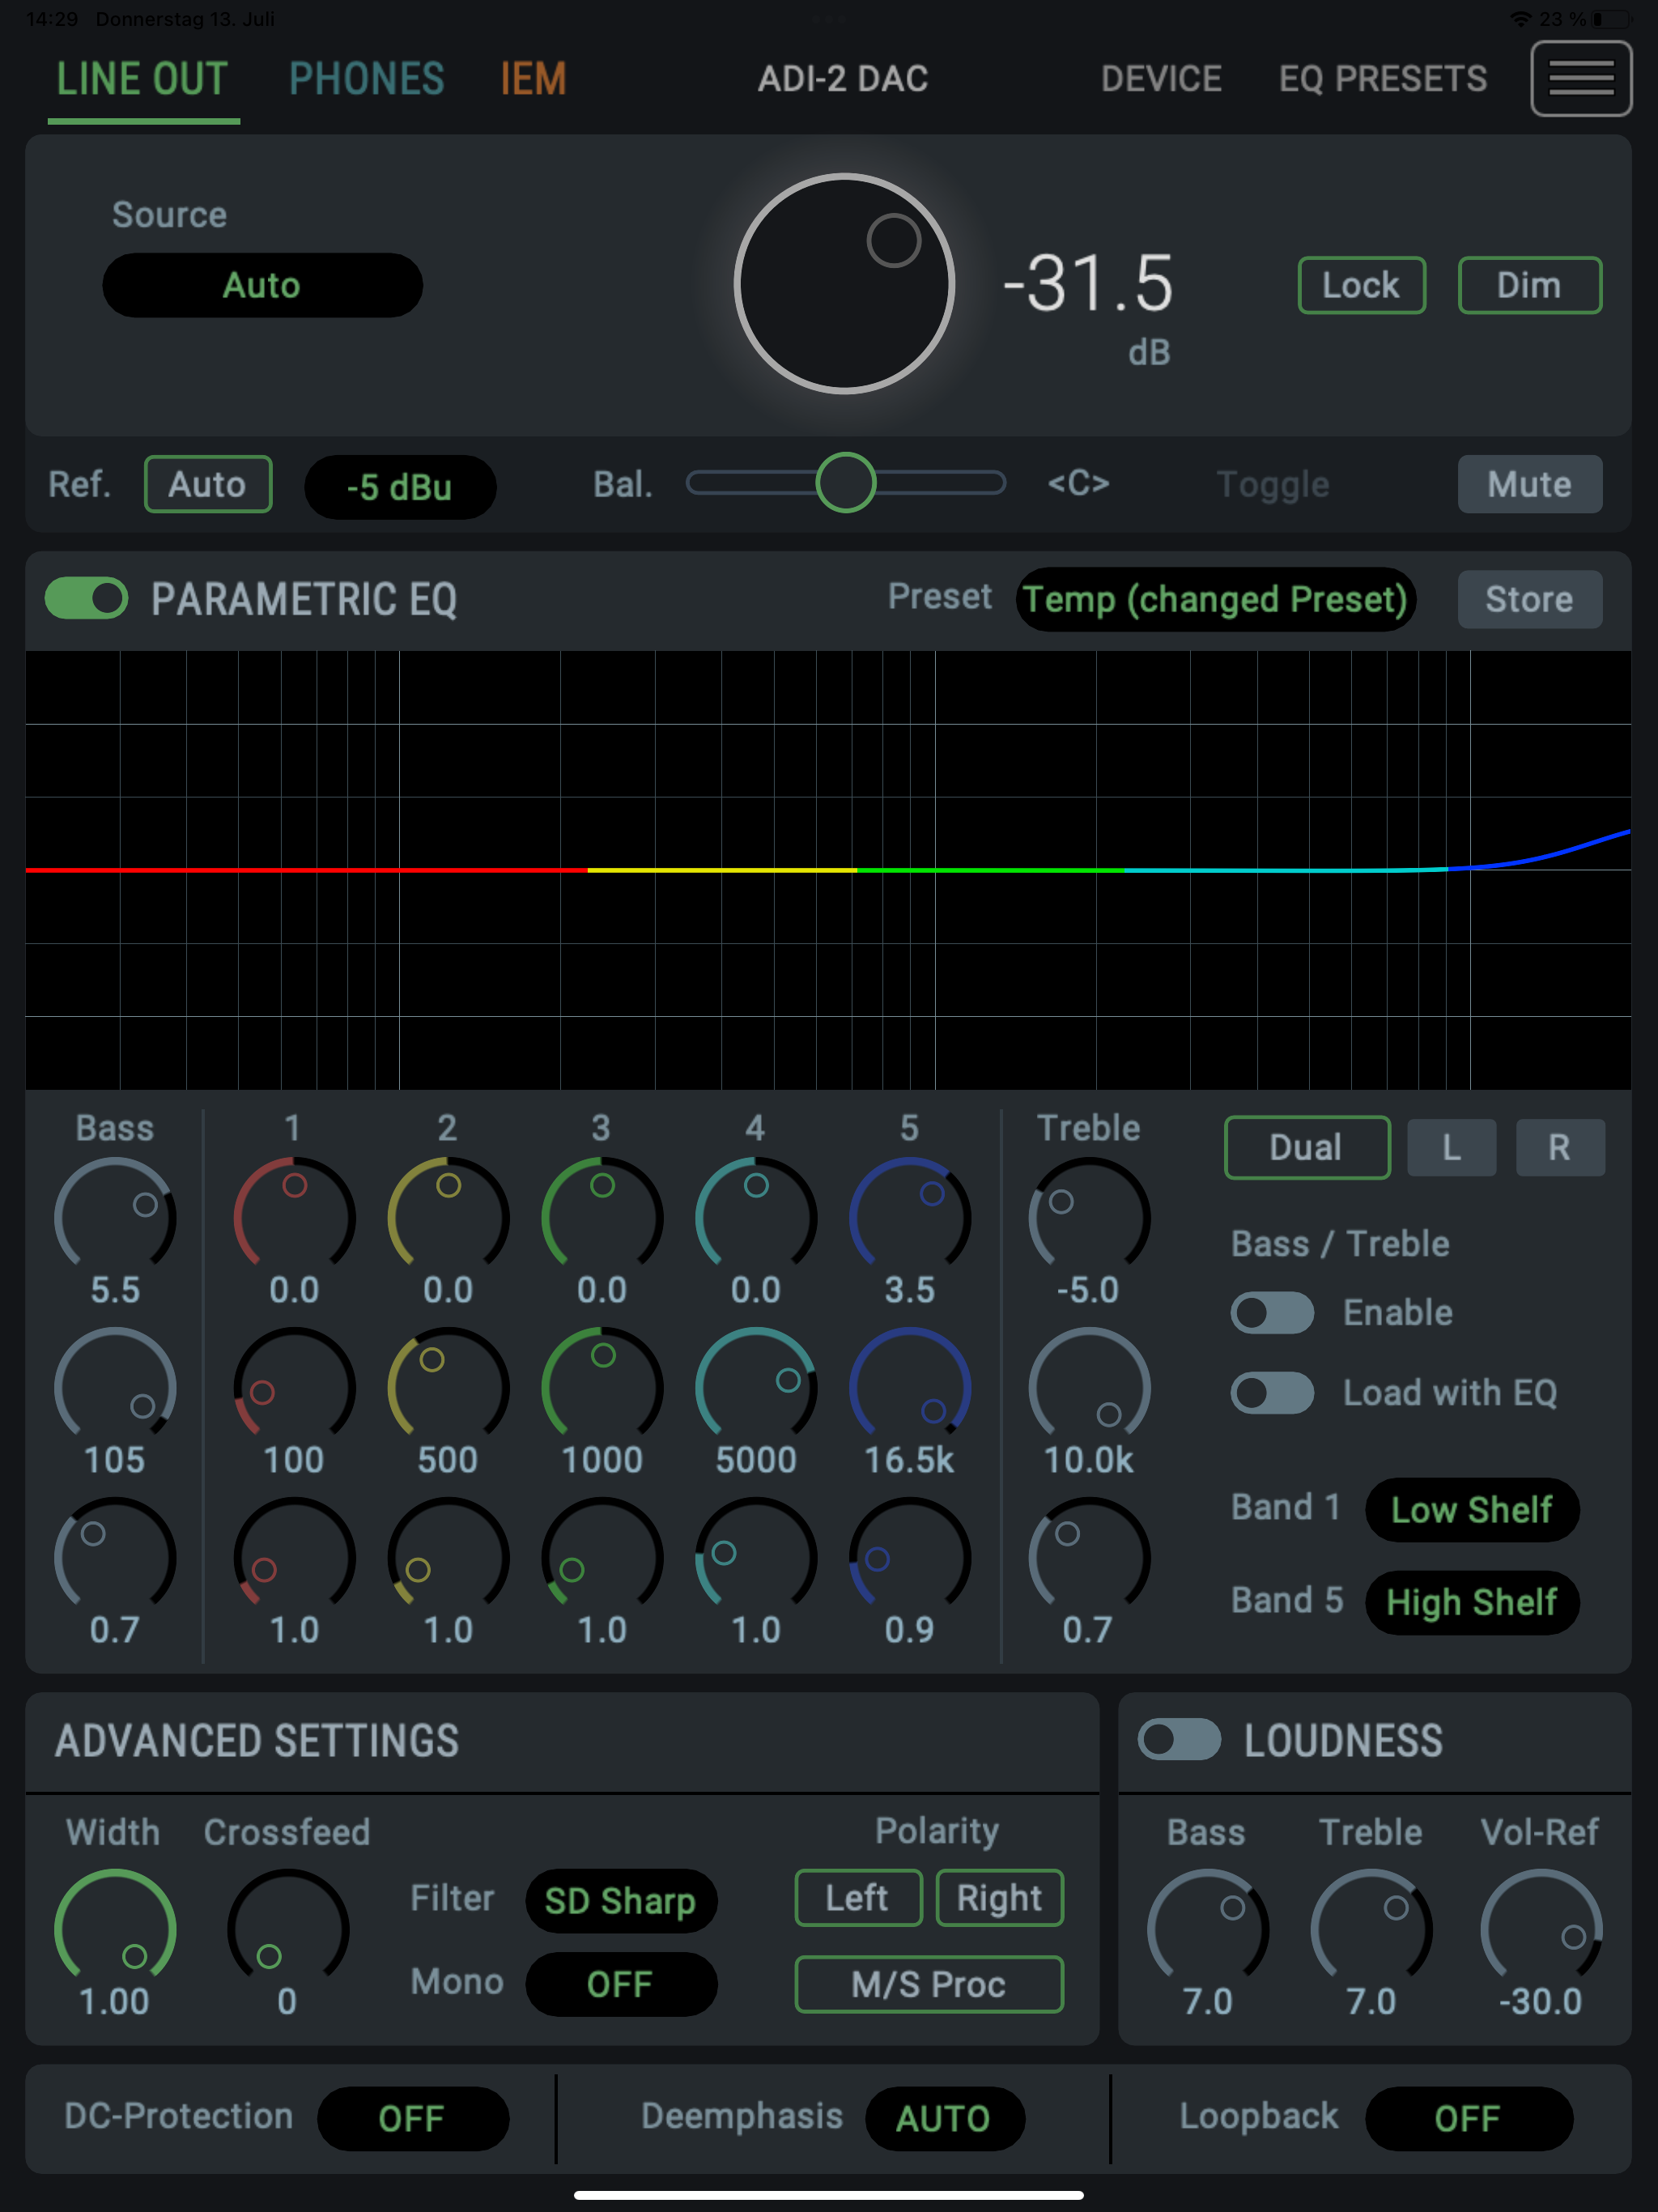Open Band 1 Low Shelf type dropdown
Screen dimensions: 1658x2212
tap(1472, 1509)
